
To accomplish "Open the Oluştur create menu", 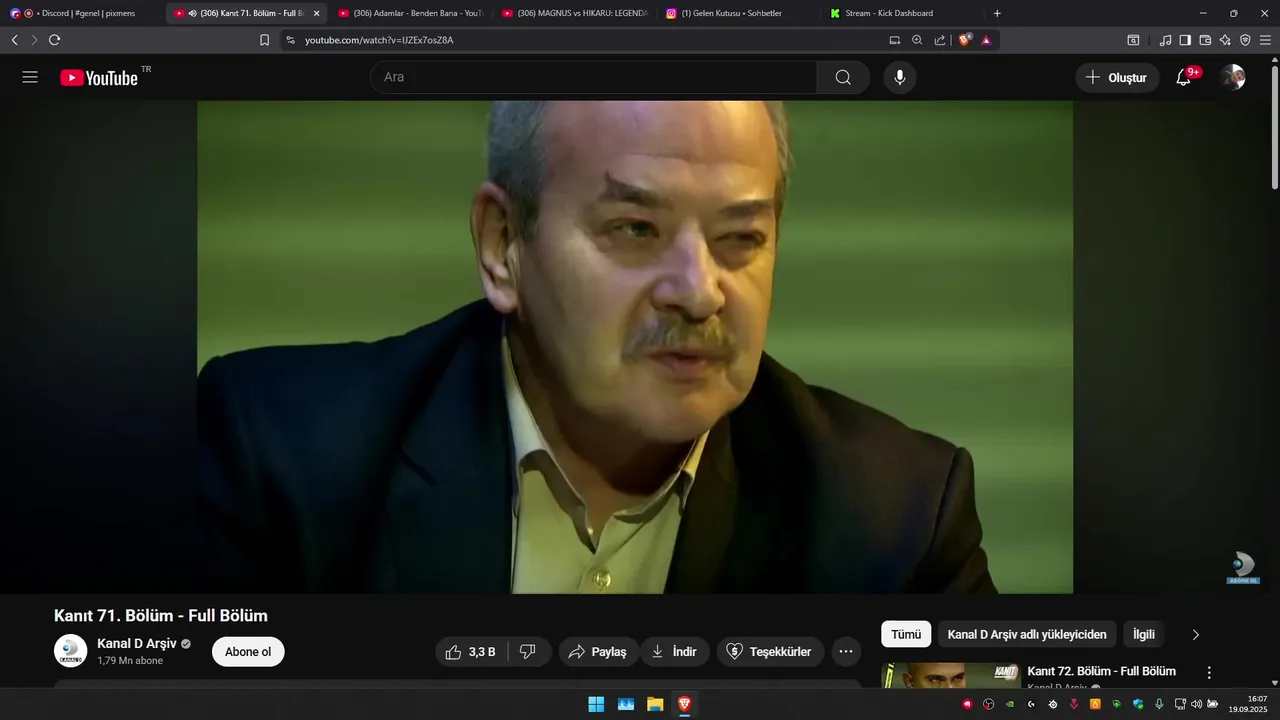I will point(1117,77).
